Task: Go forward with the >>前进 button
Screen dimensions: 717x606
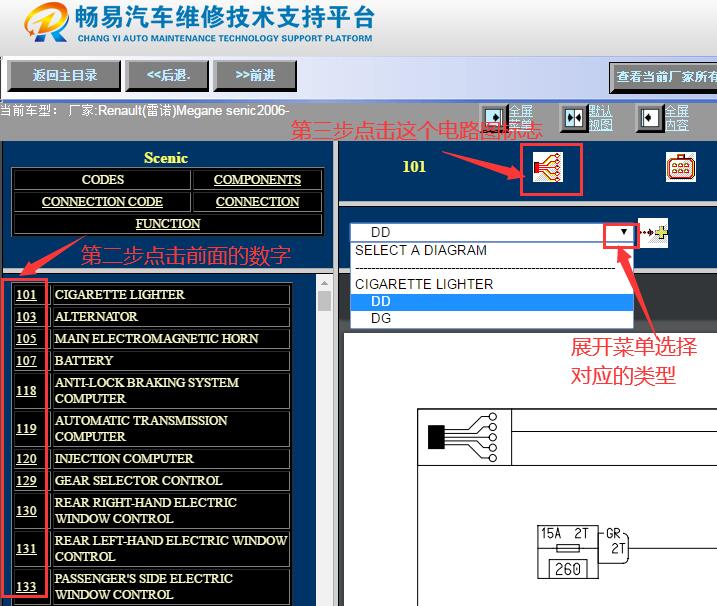Action: point(255,75)
